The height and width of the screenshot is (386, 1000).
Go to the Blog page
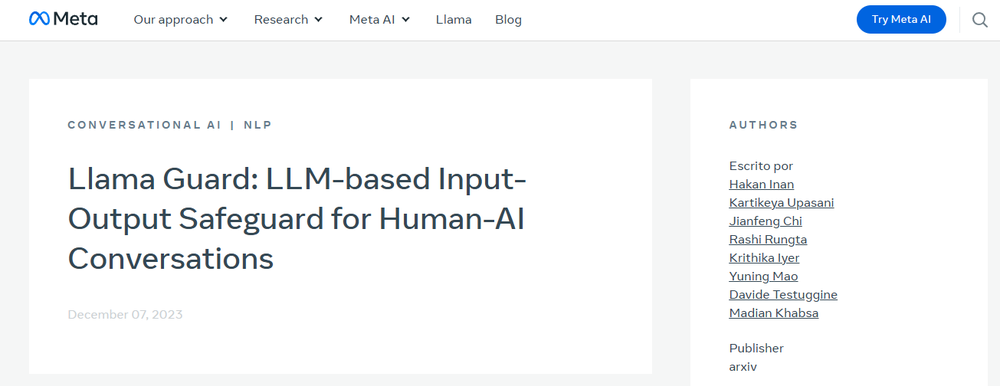(508, 20)
